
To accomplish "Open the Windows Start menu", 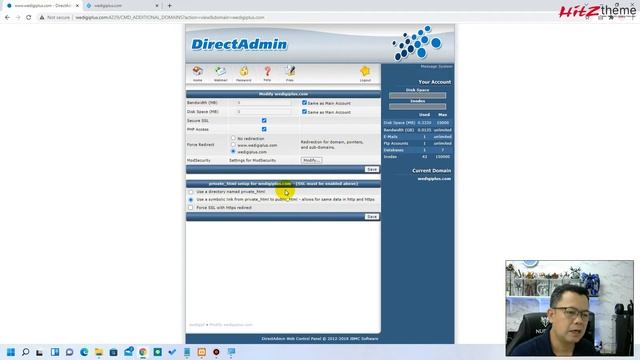I will click(x=11, y=352).
